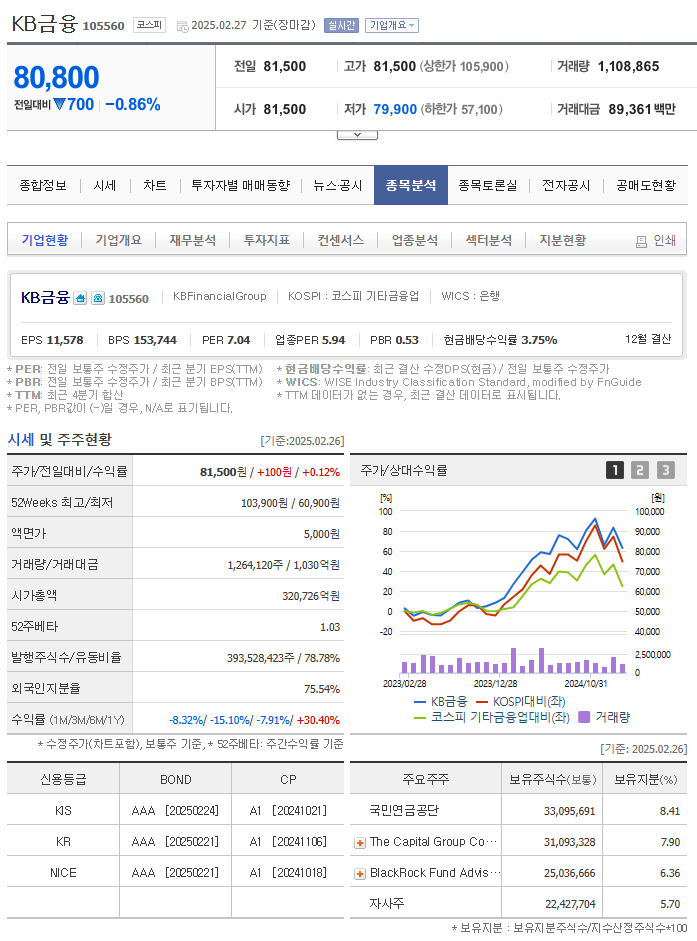Screen dimensions: 697x941
Task: Open the 기업개요 dropdown in header
Action: pos(391,25)
